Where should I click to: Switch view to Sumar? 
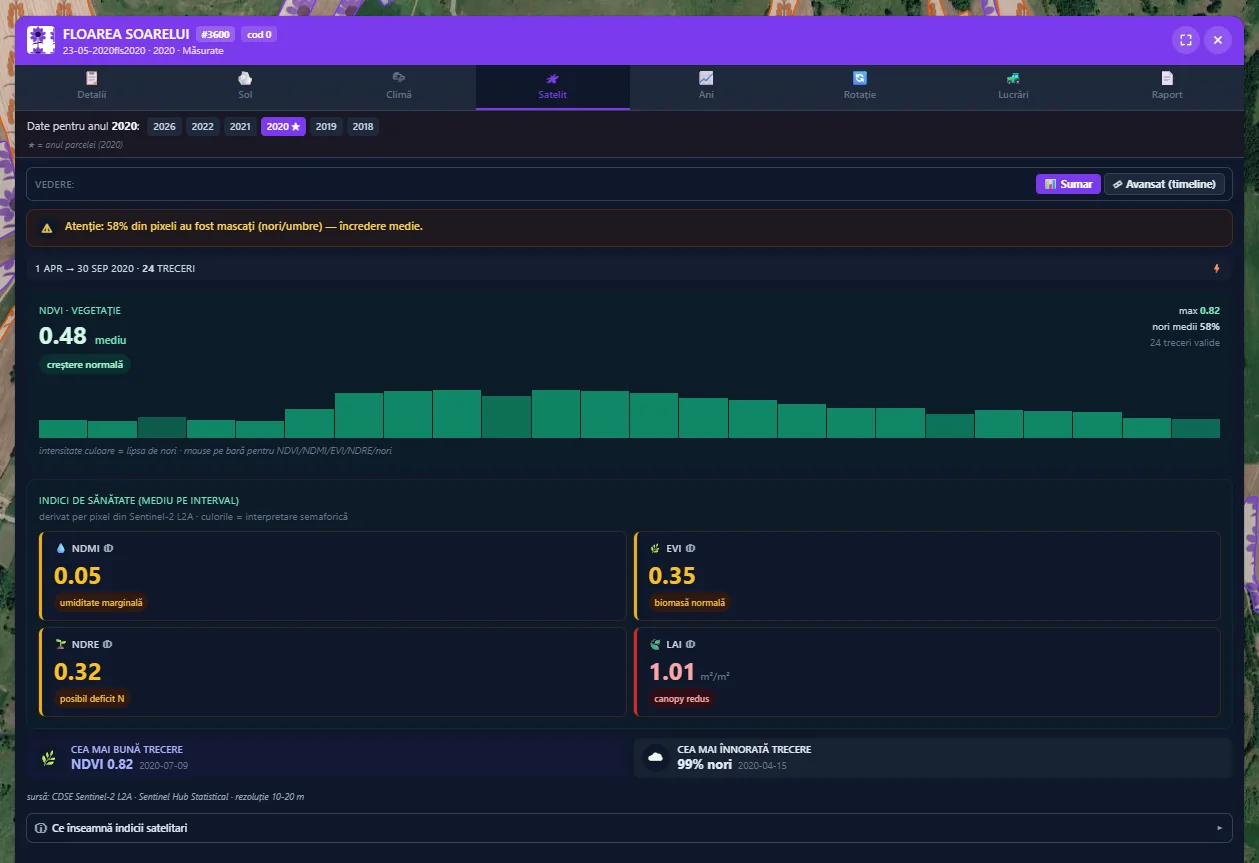tap(1068, 184)
